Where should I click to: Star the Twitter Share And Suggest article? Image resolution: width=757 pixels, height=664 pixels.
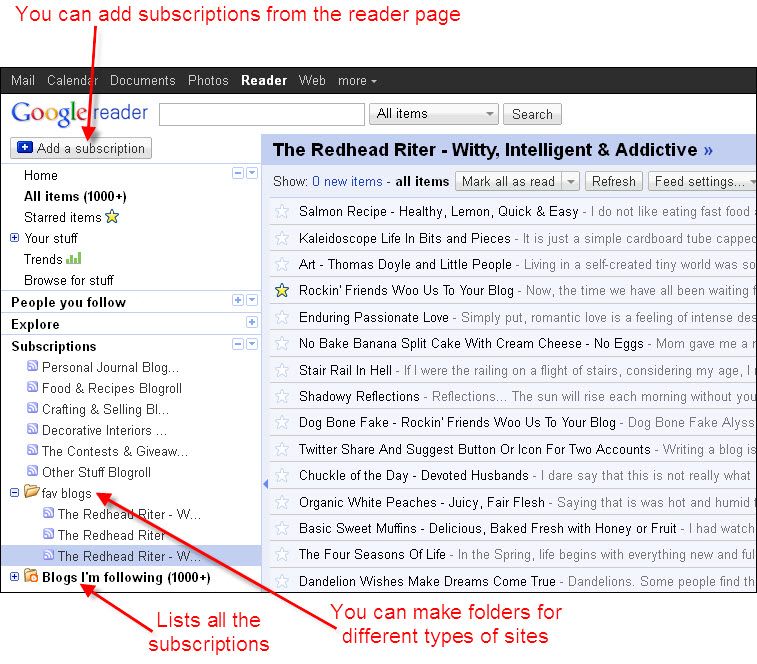pyautogui.click(x=281, y=449)
